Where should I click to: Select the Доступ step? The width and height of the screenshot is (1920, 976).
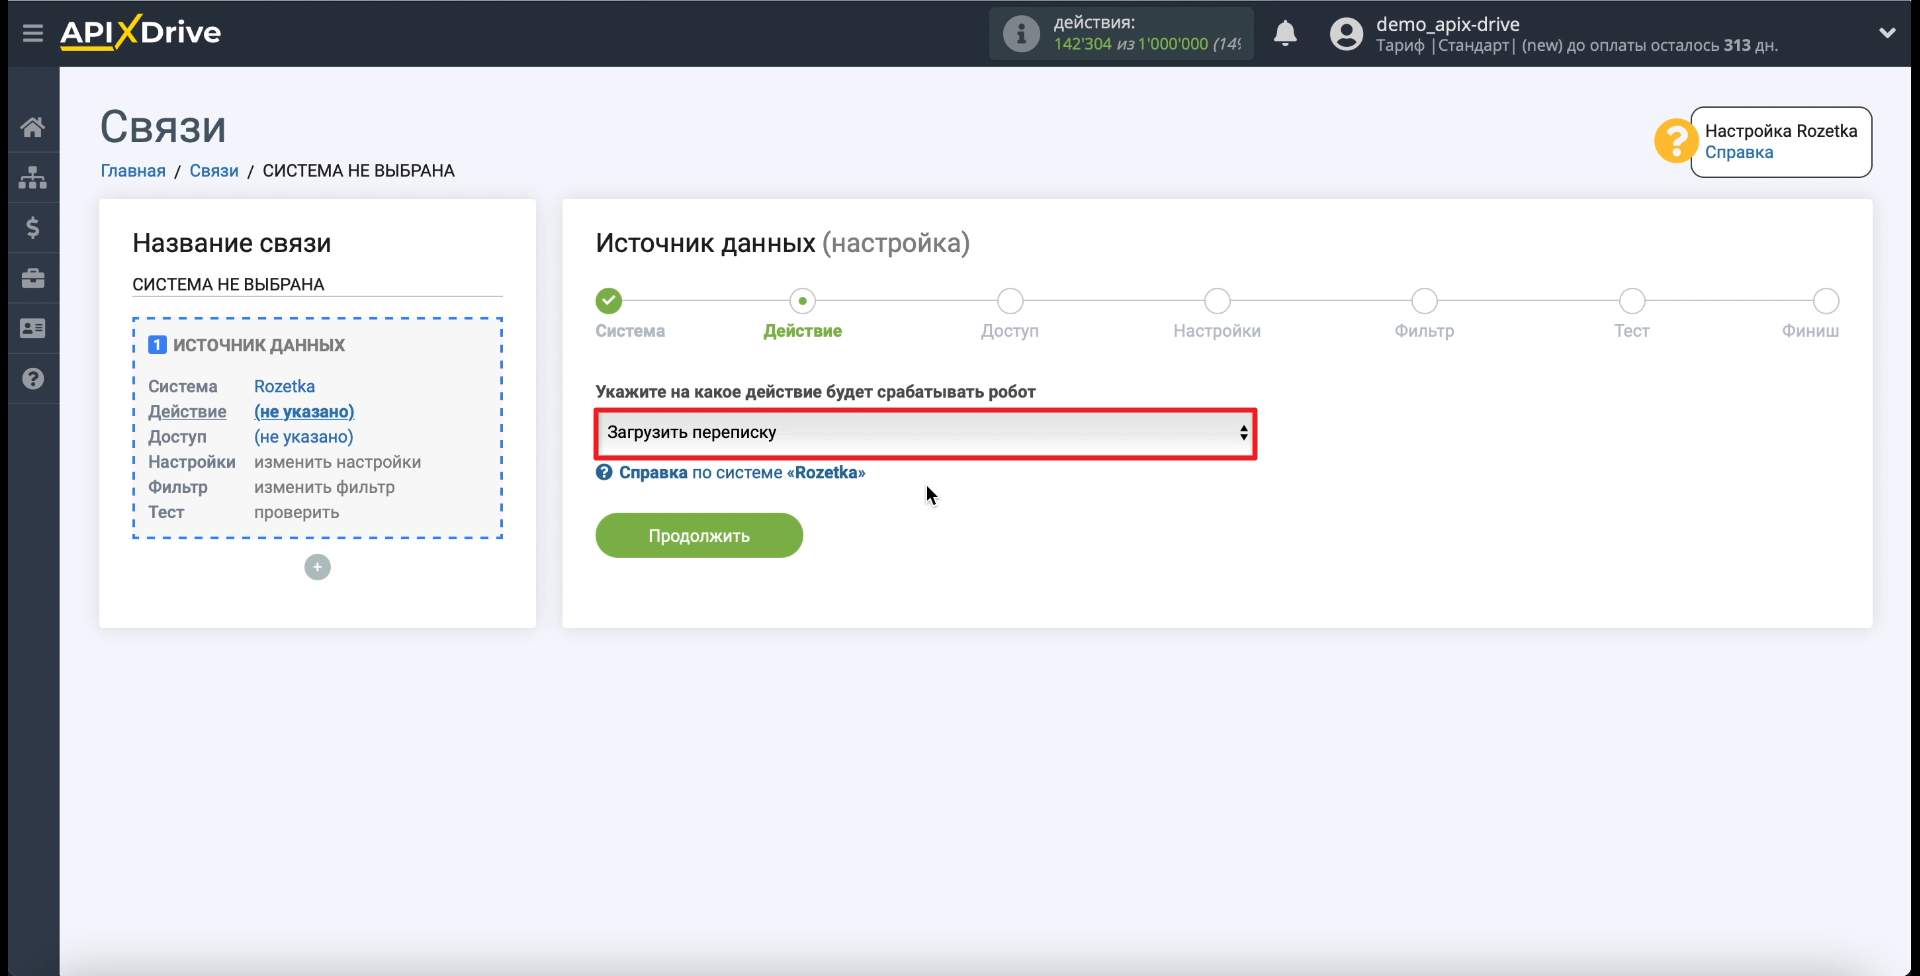tap(1010, 301)
